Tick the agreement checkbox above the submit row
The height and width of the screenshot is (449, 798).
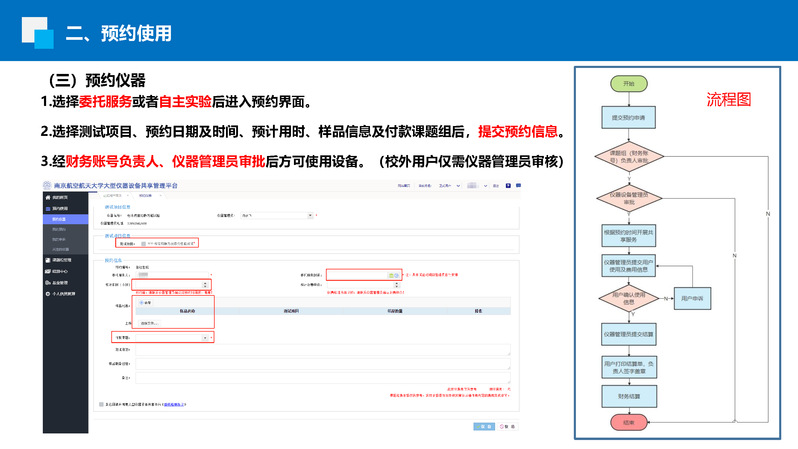[x=102, y=404]
